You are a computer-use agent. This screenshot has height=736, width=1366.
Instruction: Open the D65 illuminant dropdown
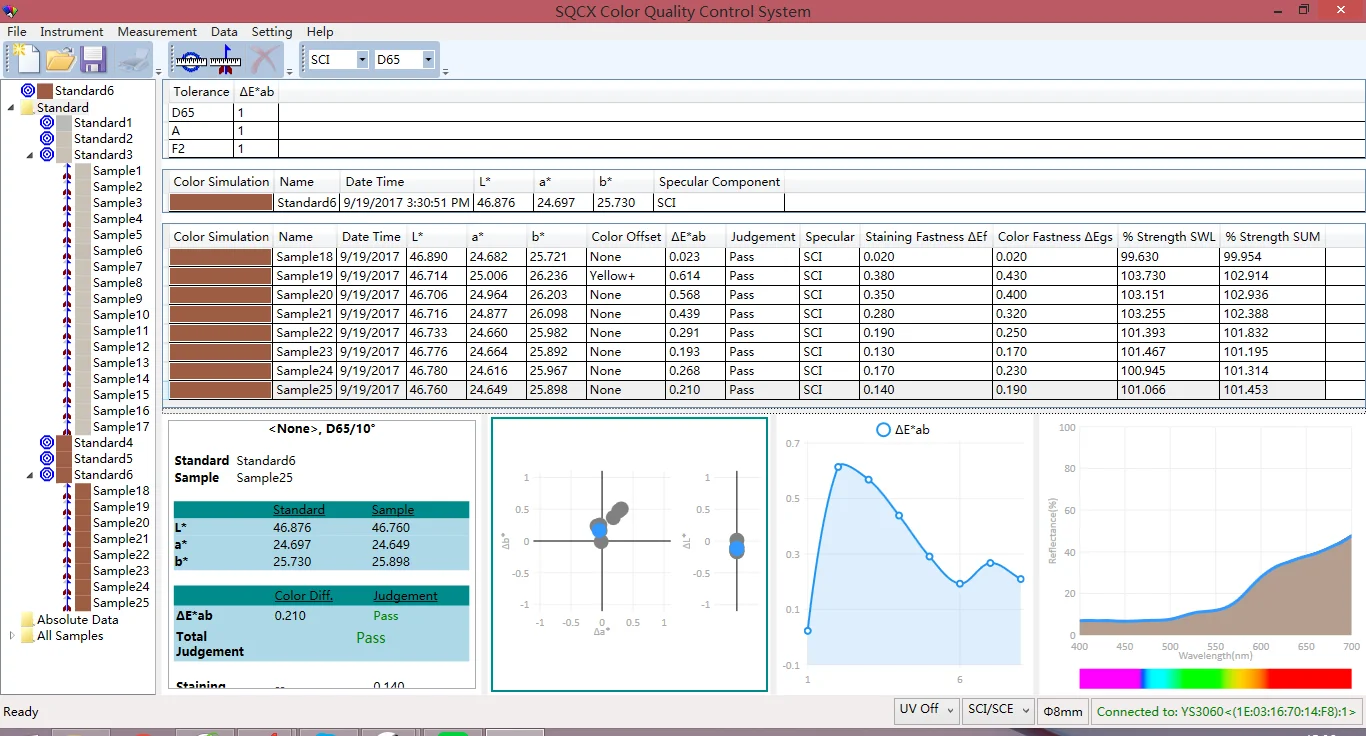(428, 60)
